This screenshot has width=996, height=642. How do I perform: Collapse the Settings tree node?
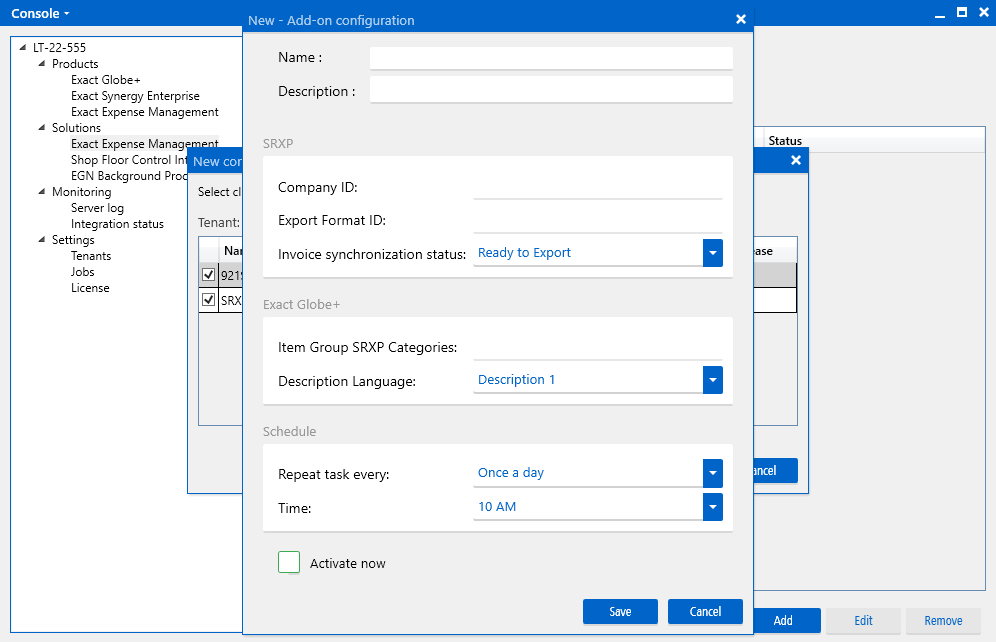tap(42, 240)
